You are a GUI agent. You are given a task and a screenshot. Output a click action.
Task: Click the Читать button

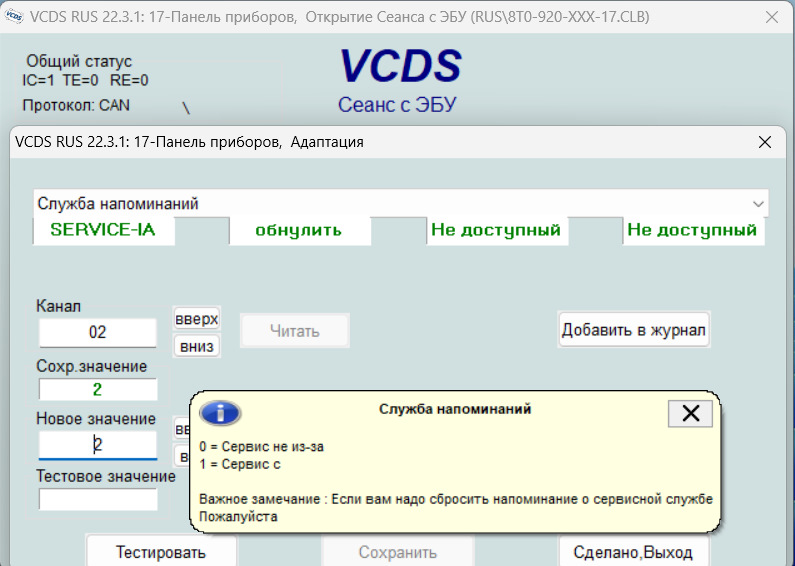295,331
